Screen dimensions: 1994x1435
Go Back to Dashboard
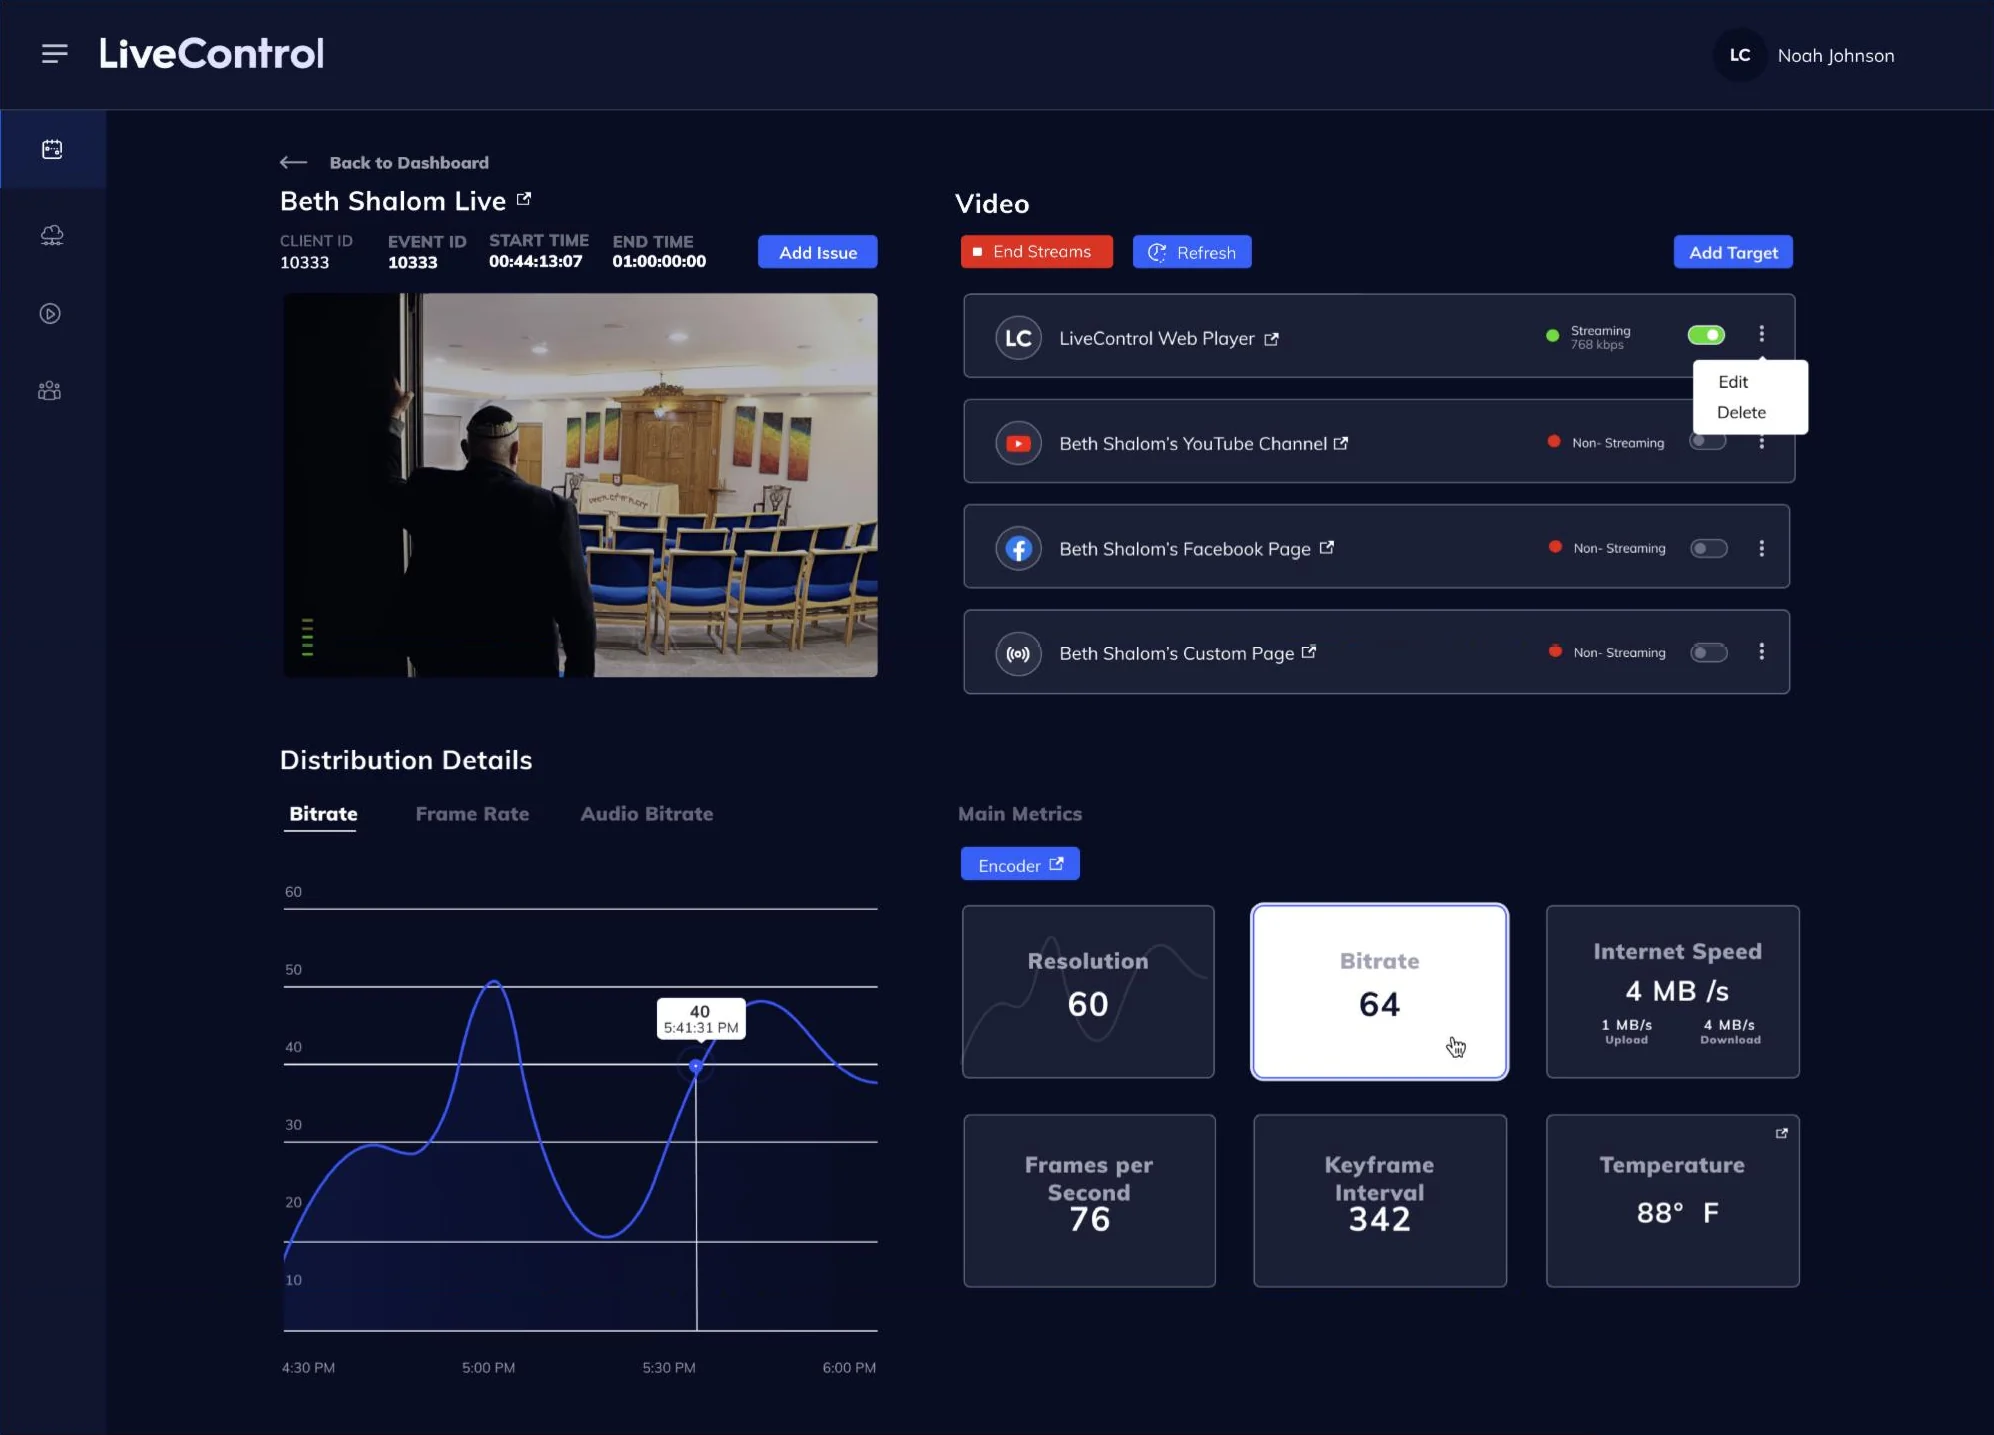(409, 163)
